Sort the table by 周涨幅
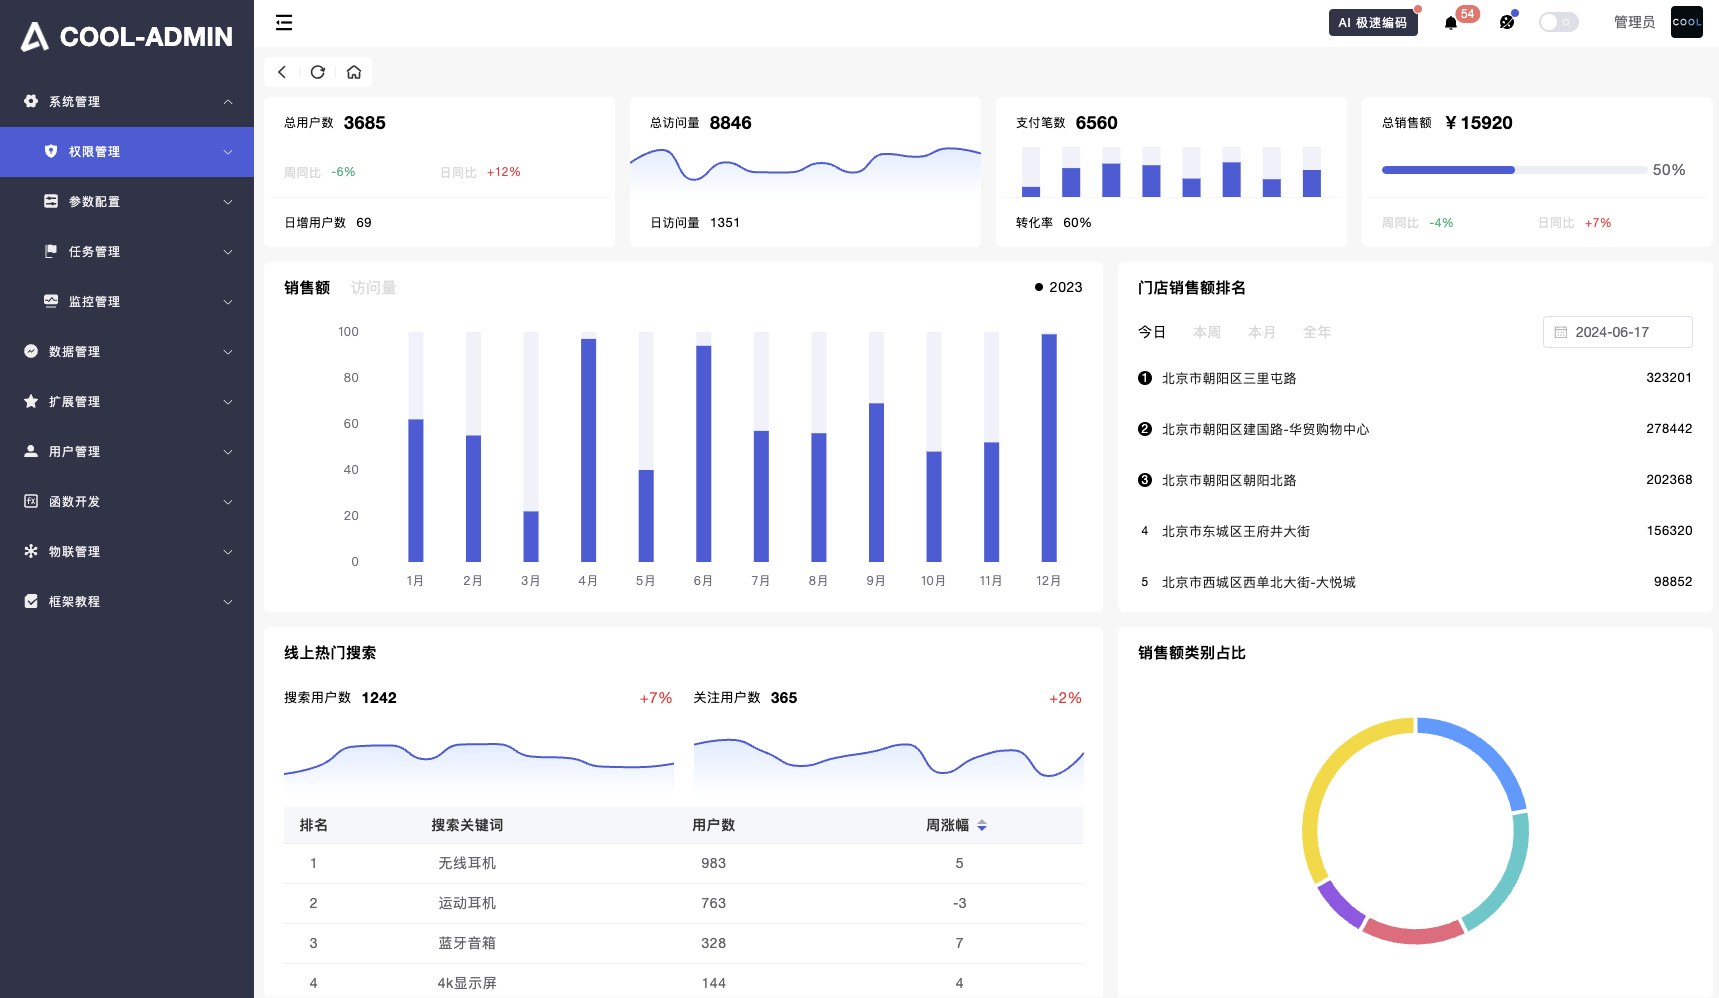This screenshot has height=998, width=1719. click(x=981, y=825)
